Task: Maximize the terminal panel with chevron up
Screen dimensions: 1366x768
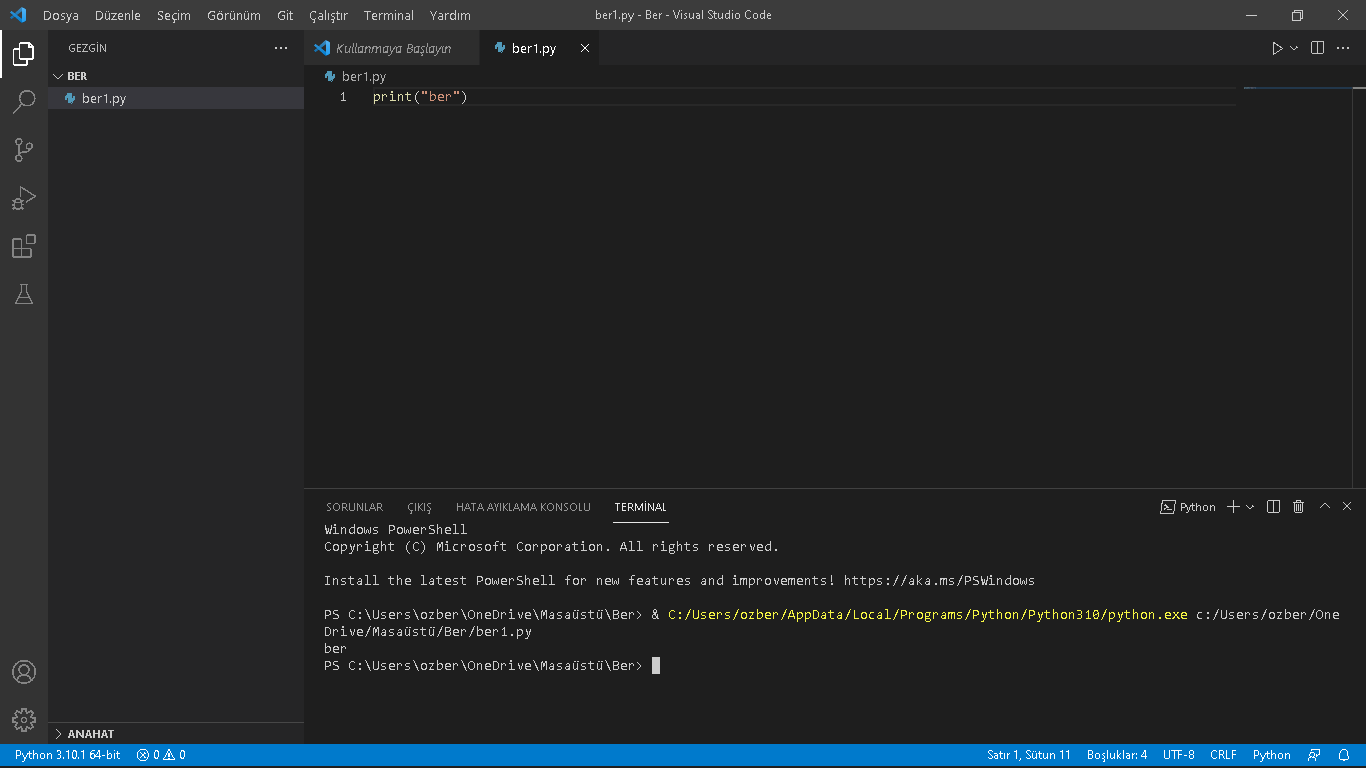Action: coord(1324,507)
